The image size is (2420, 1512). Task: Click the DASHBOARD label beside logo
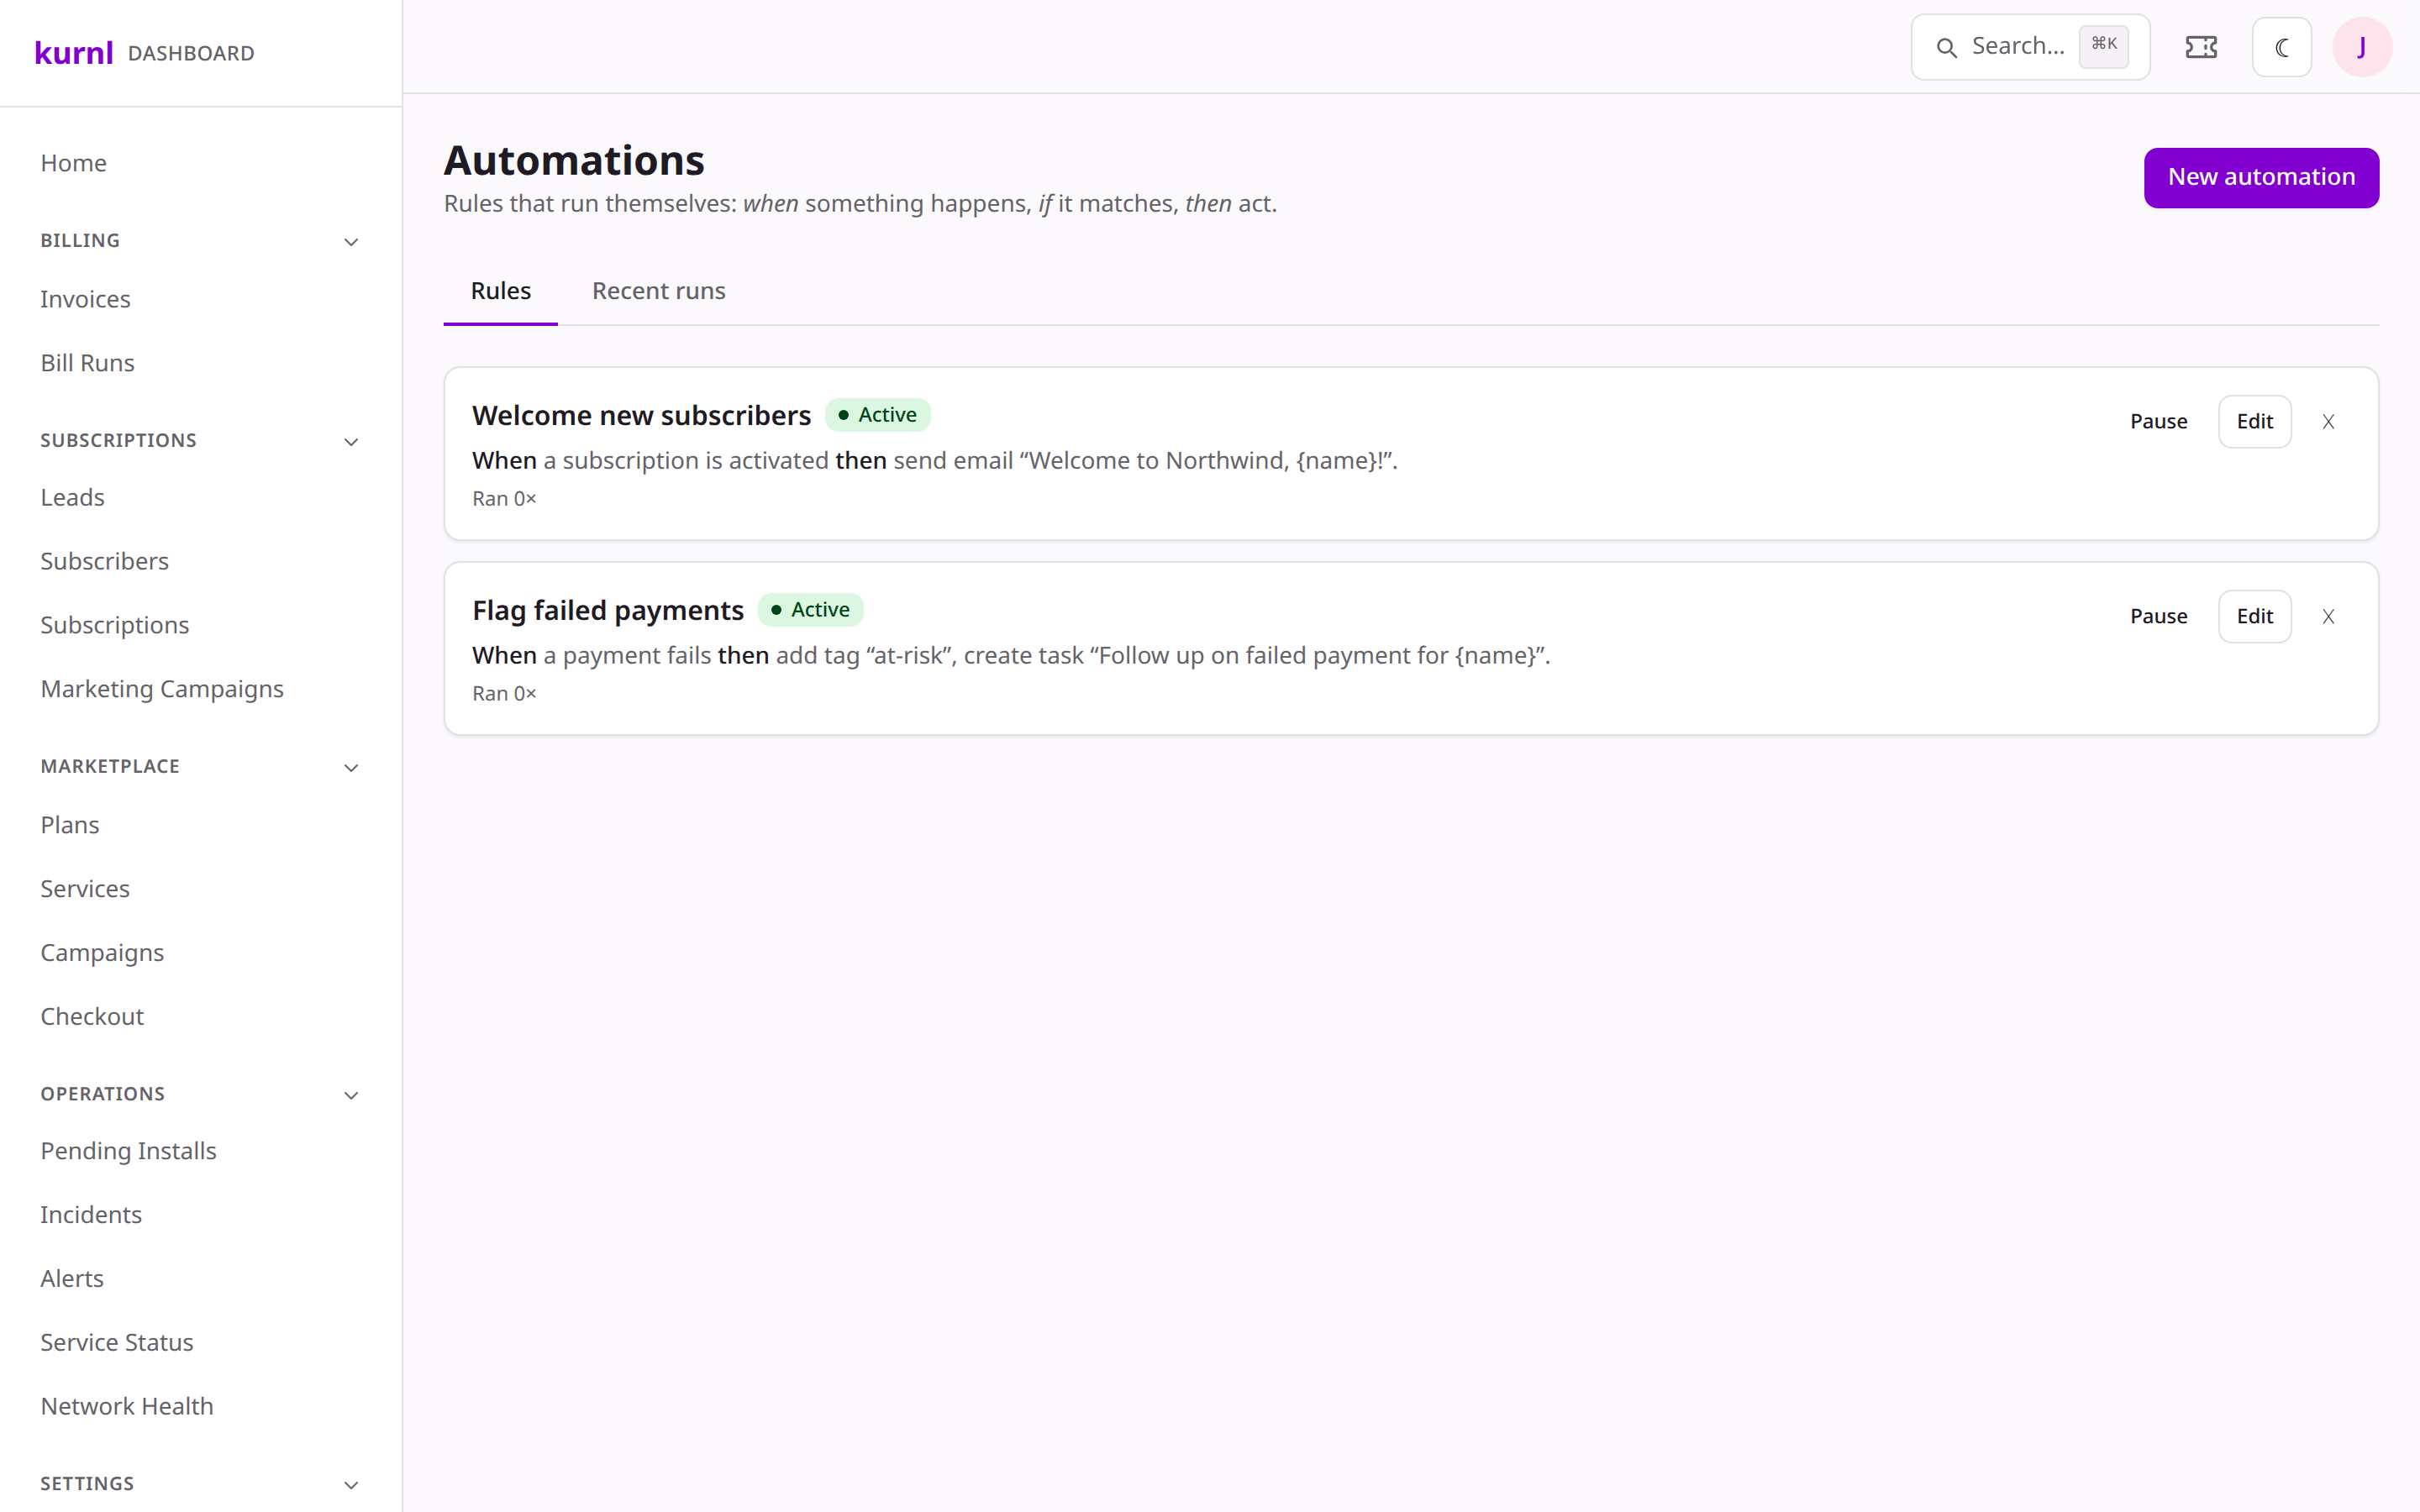[191, 53]
